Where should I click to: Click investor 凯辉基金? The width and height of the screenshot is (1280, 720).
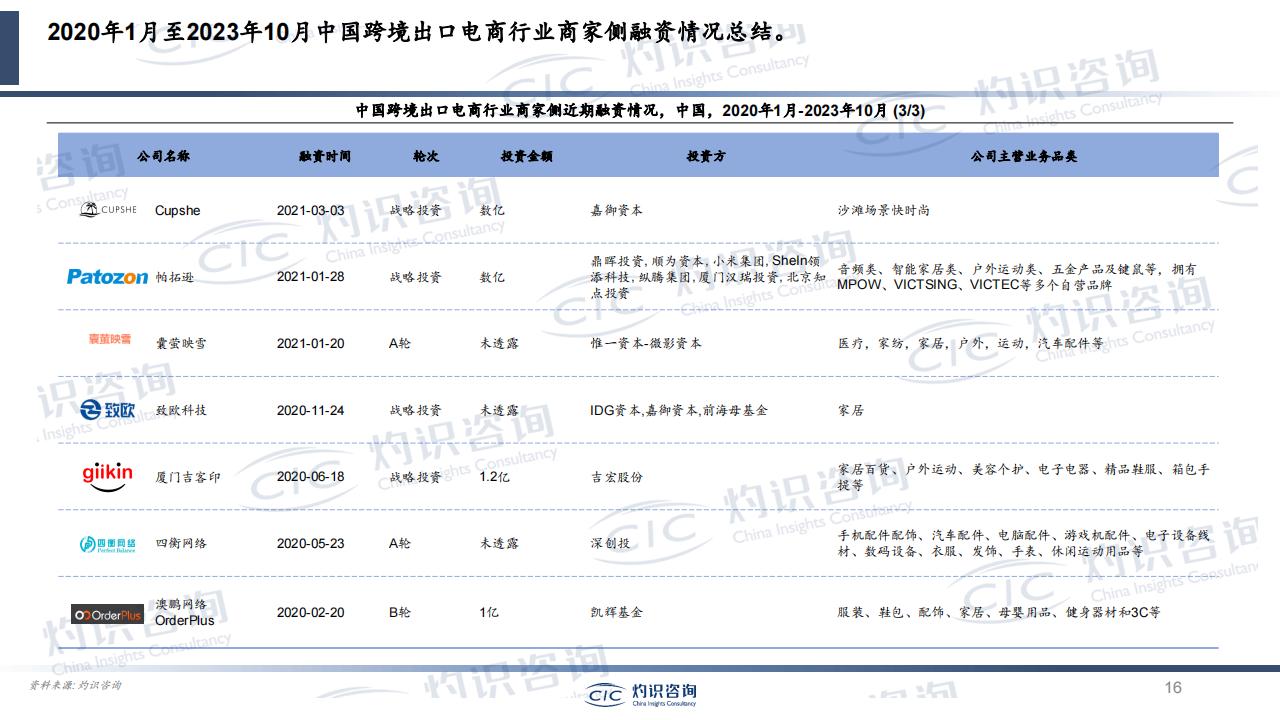[617, 612]
